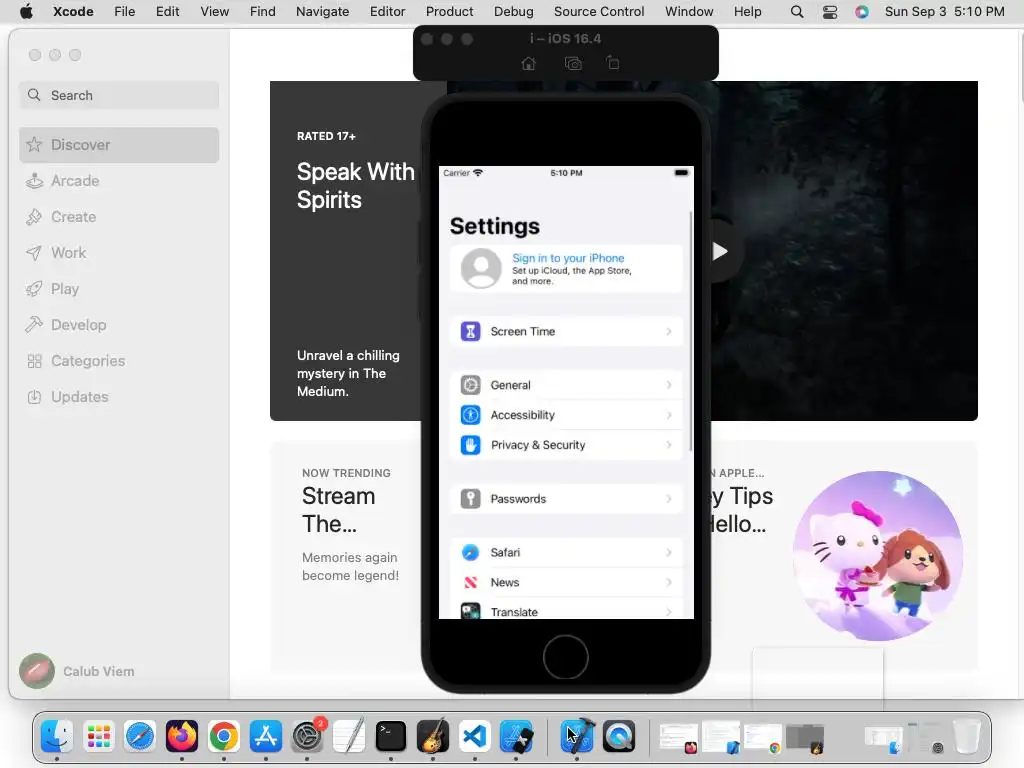Open the Xcode menu
This screenshot has width=1024, height=768.
73,12
